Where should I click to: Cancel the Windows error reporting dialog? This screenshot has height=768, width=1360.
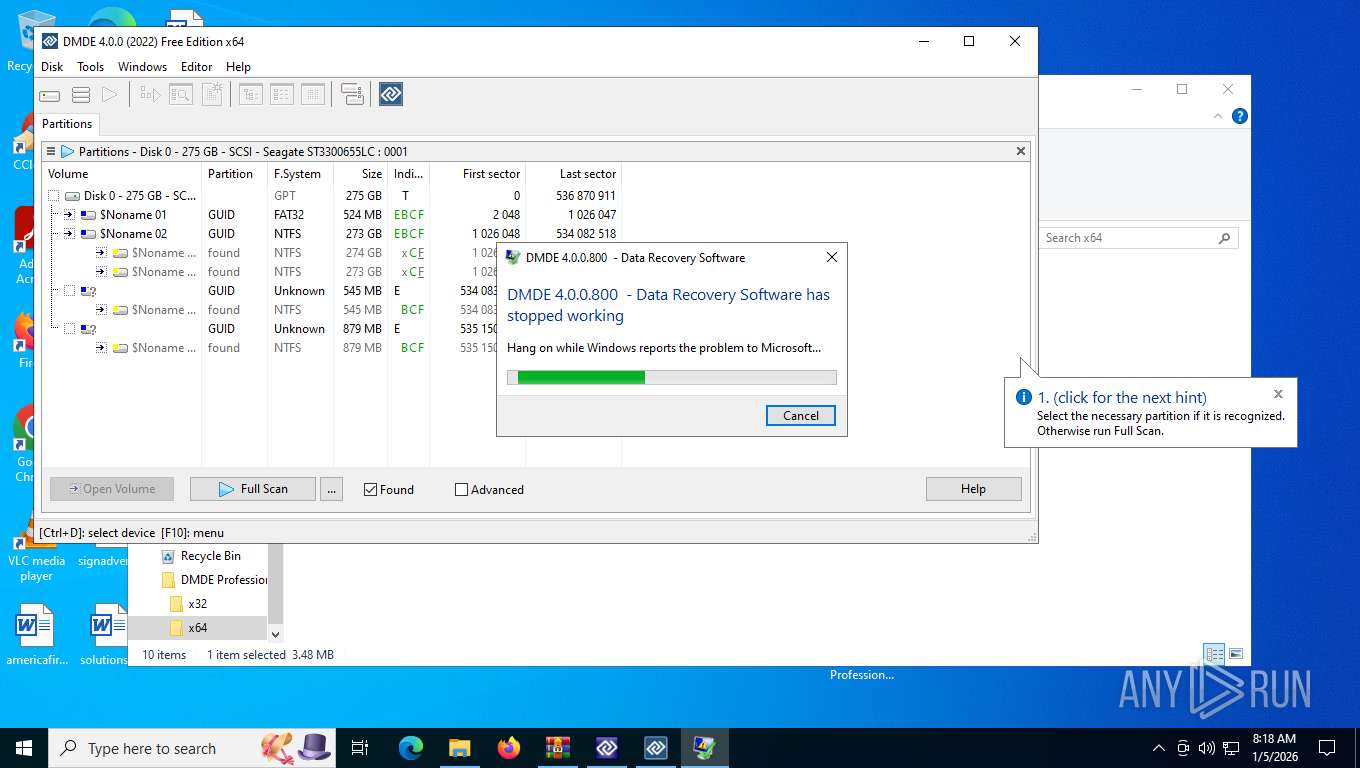800,416
